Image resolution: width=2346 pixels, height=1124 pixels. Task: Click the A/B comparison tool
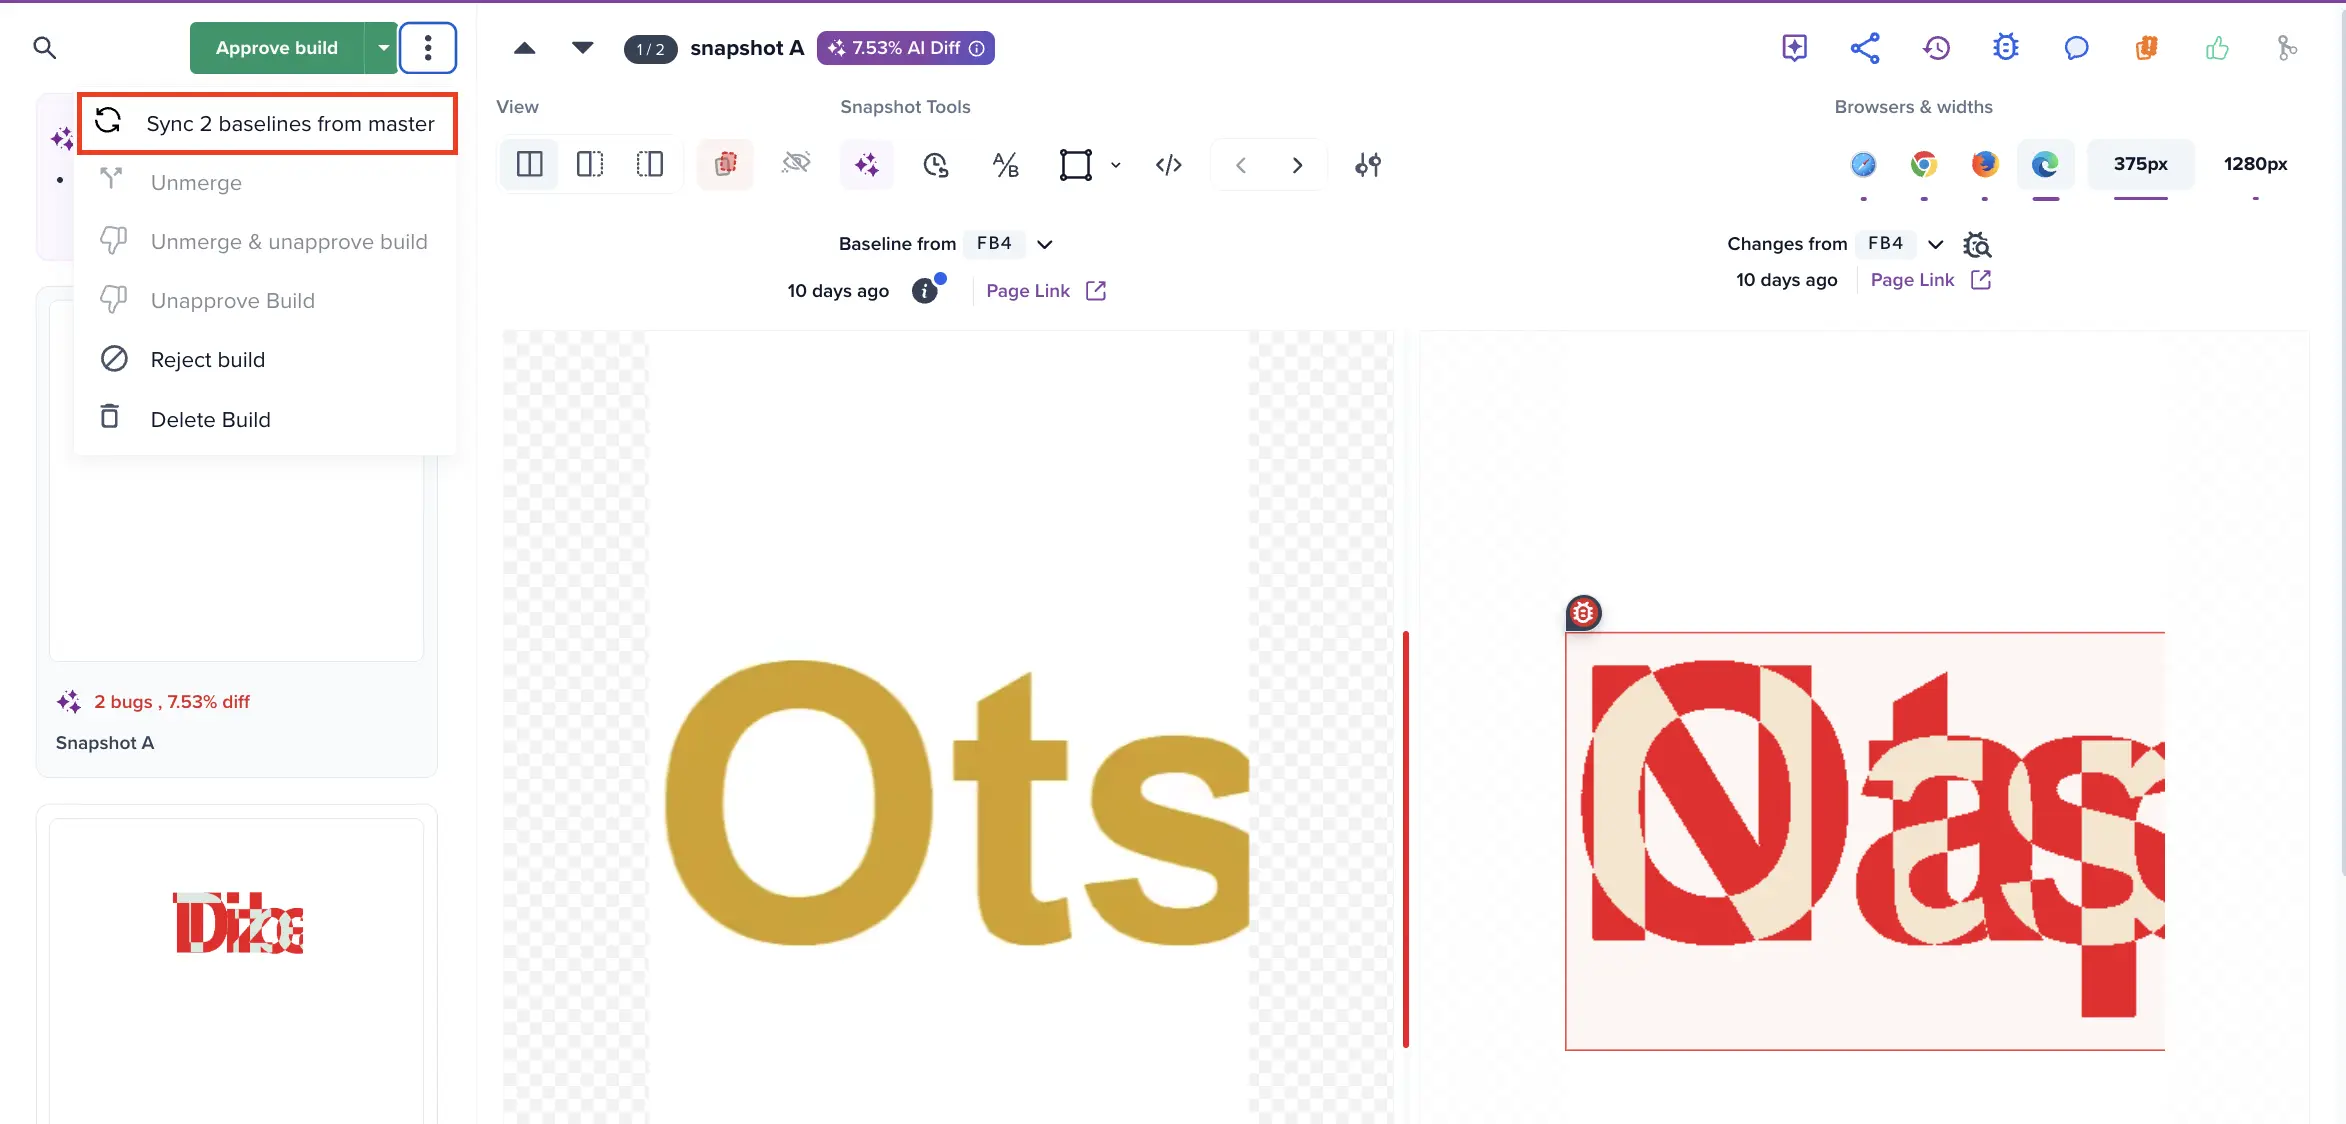point(1005,164)
